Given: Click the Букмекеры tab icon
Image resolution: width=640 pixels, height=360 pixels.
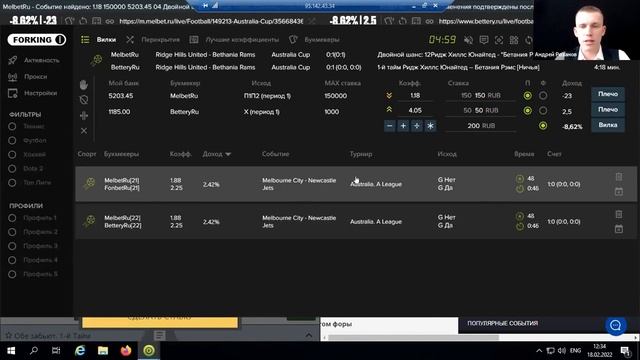Looking at the screenshot, I should [293, 40].
